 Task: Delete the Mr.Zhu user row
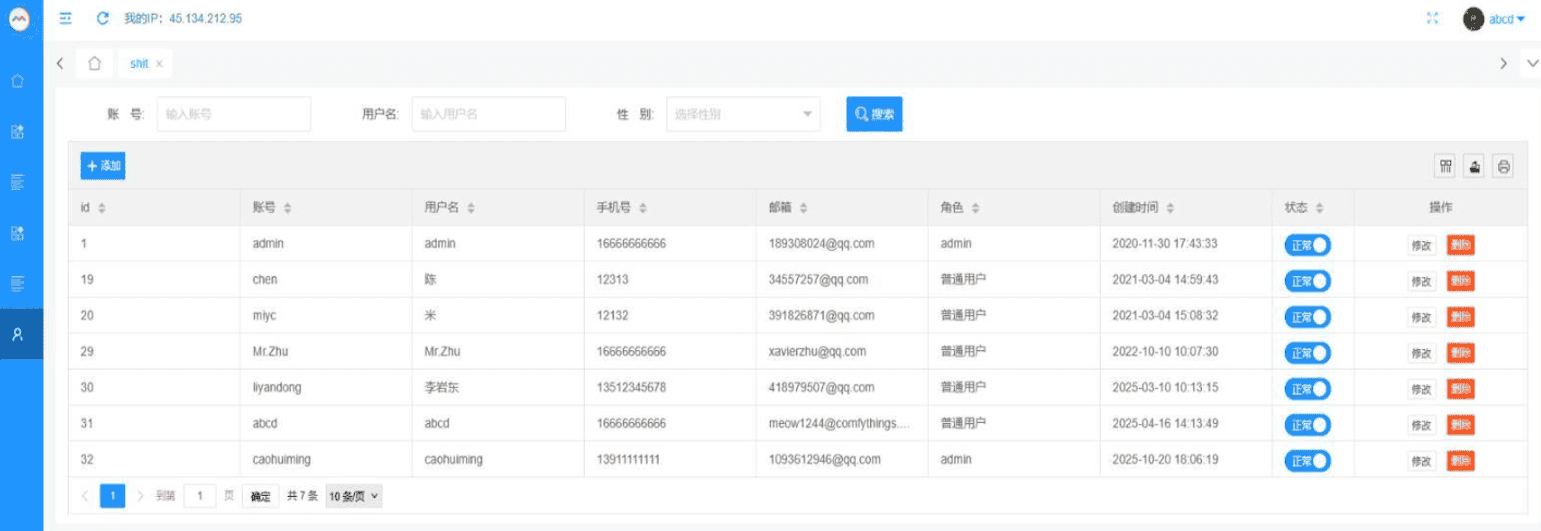pos(1460,353)
